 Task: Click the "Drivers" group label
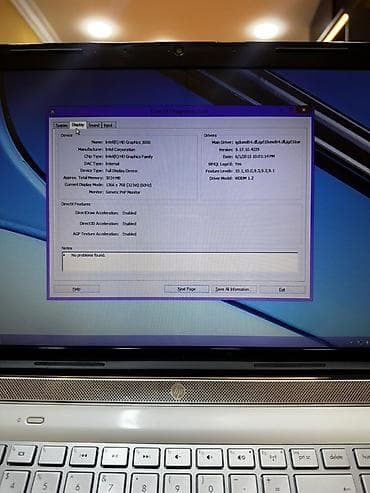[x=210, y=135]
